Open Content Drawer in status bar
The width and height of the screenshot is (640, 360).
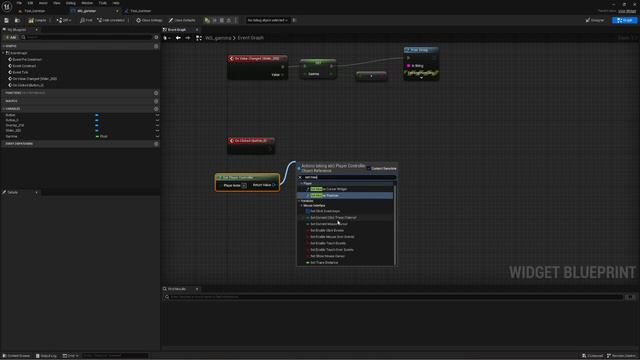point(17,356)
